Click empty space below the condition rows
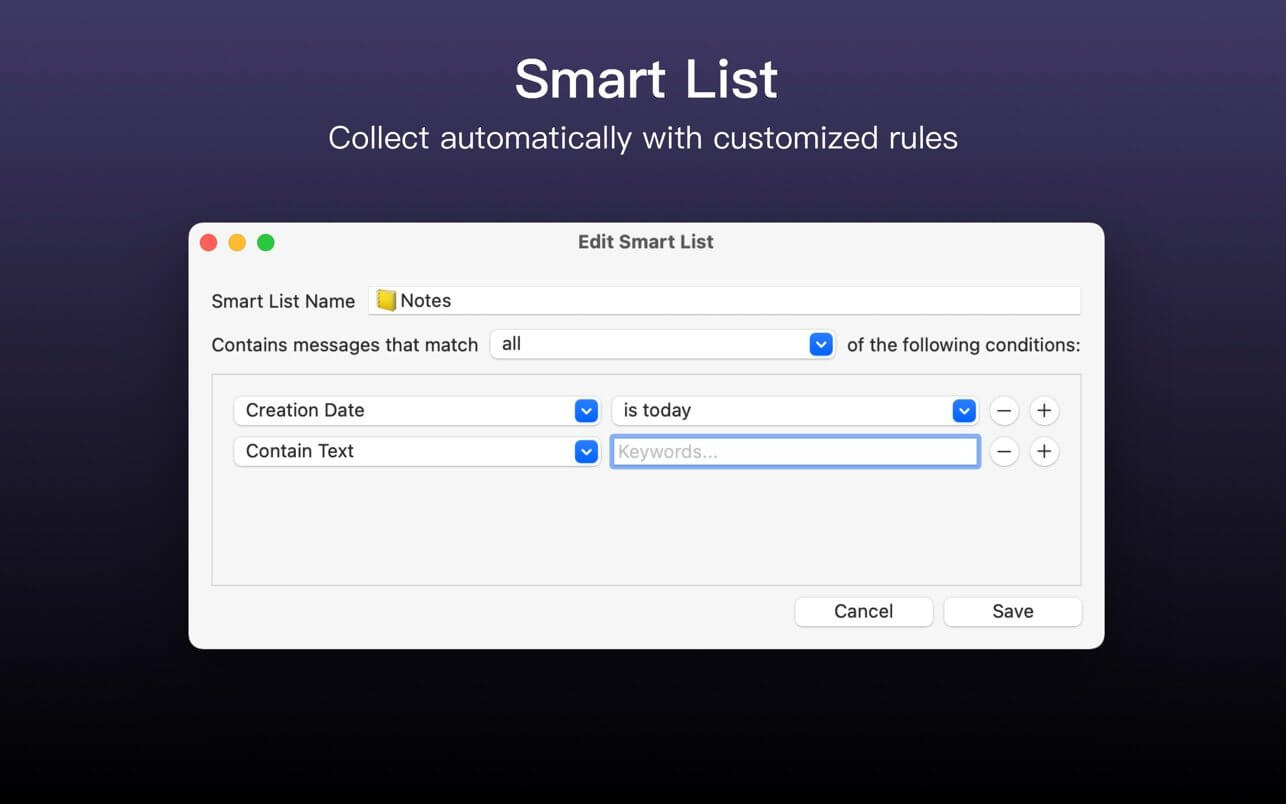The image size is (1286, 804). (x=645, y=530)
